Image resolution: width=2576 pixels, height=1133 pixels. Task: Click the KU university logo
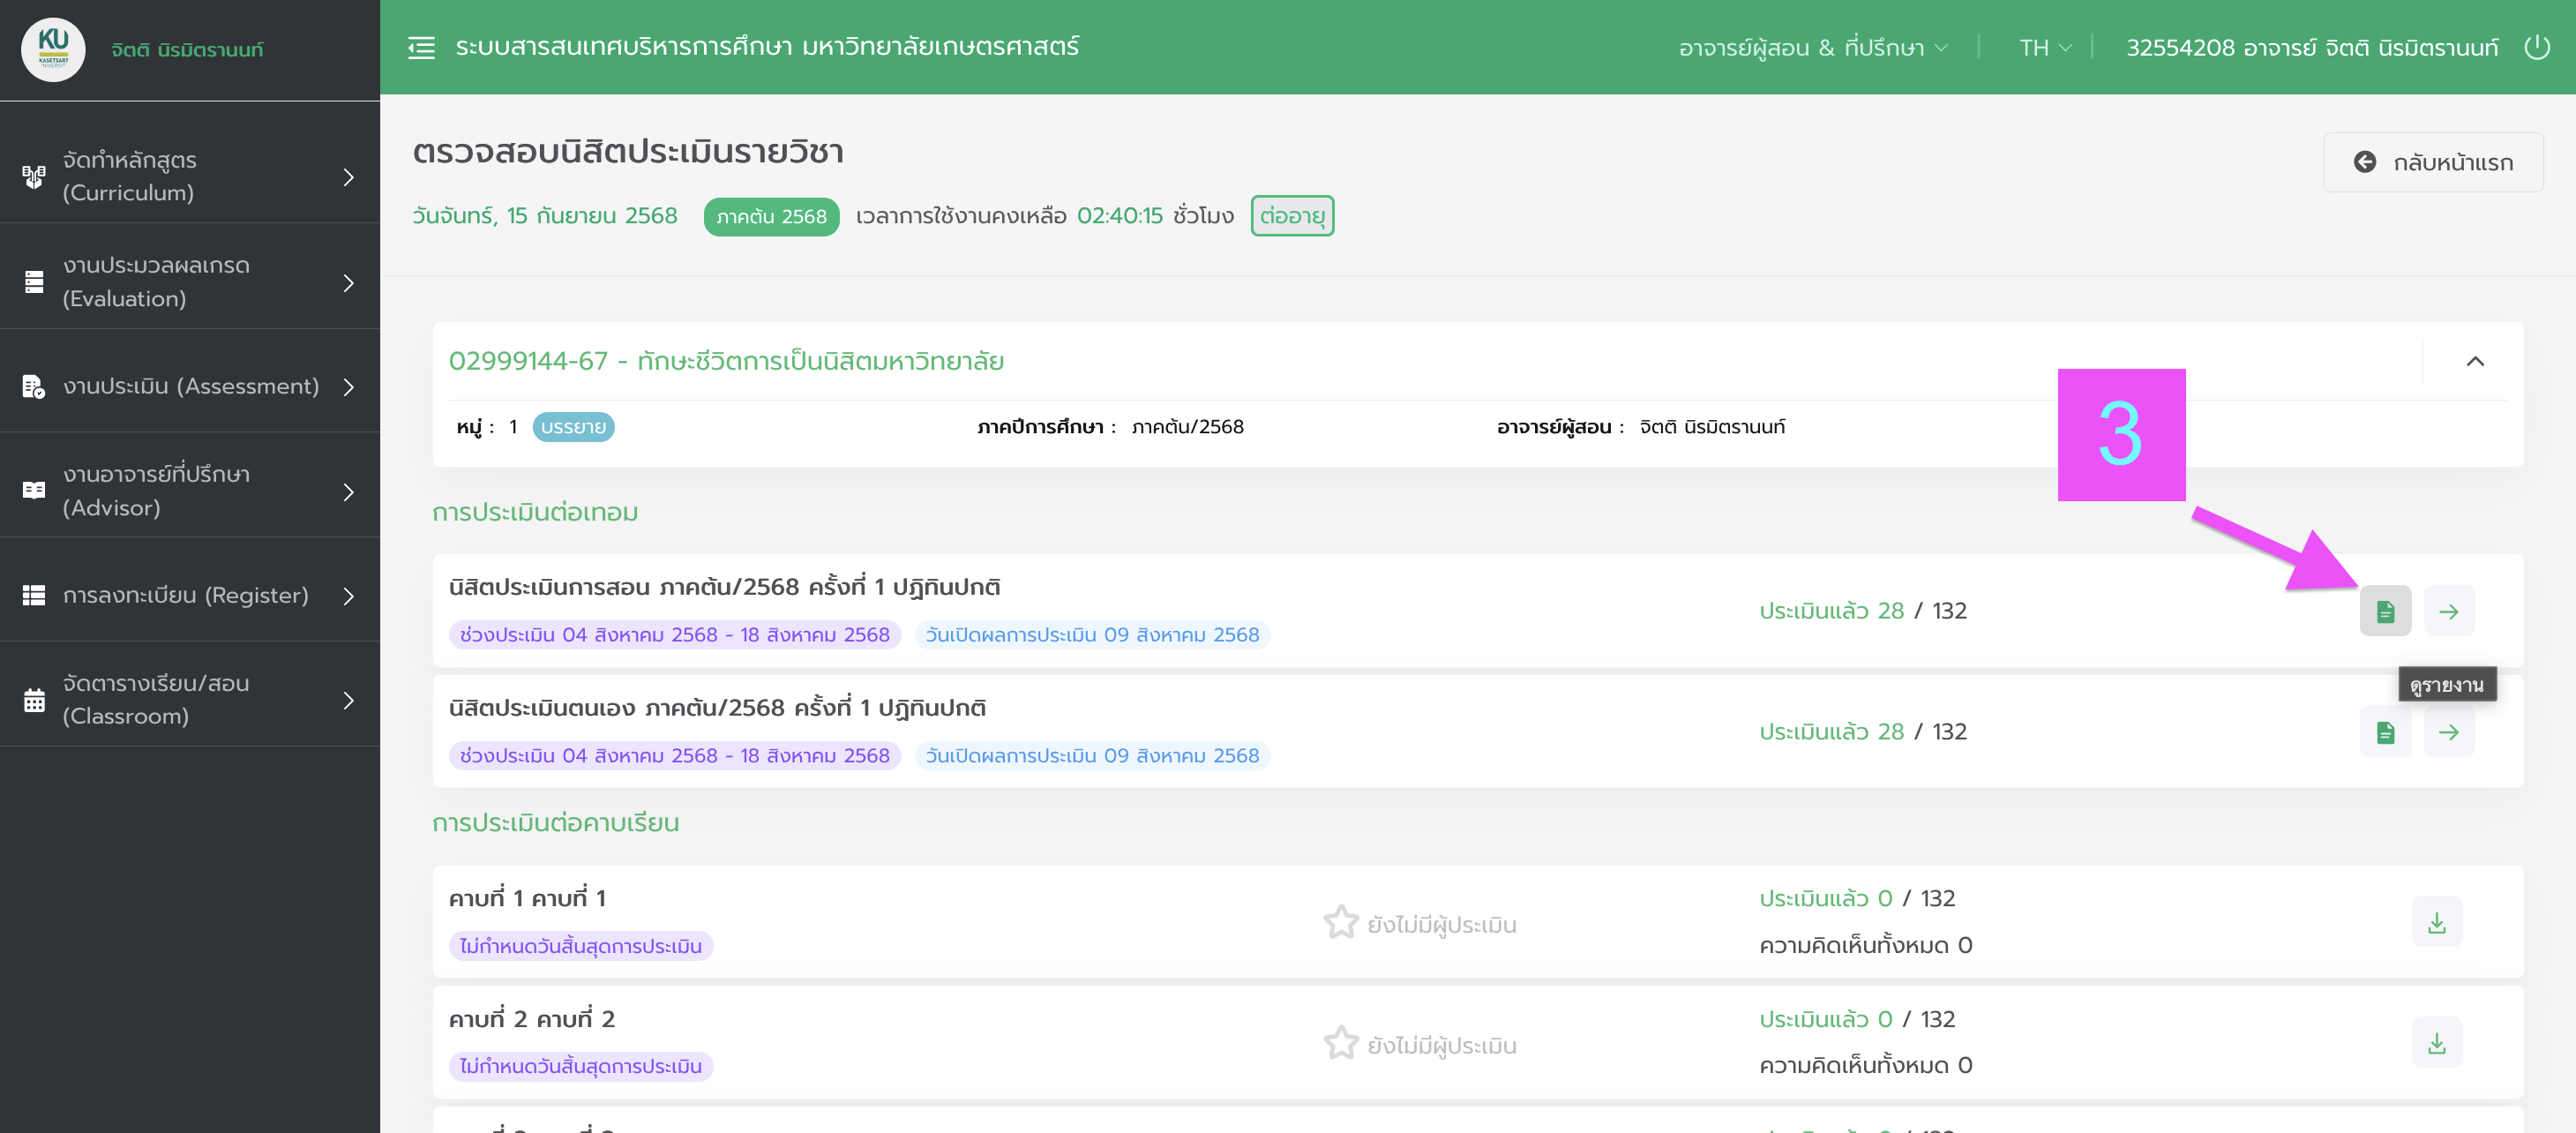[x=53, y=49]
